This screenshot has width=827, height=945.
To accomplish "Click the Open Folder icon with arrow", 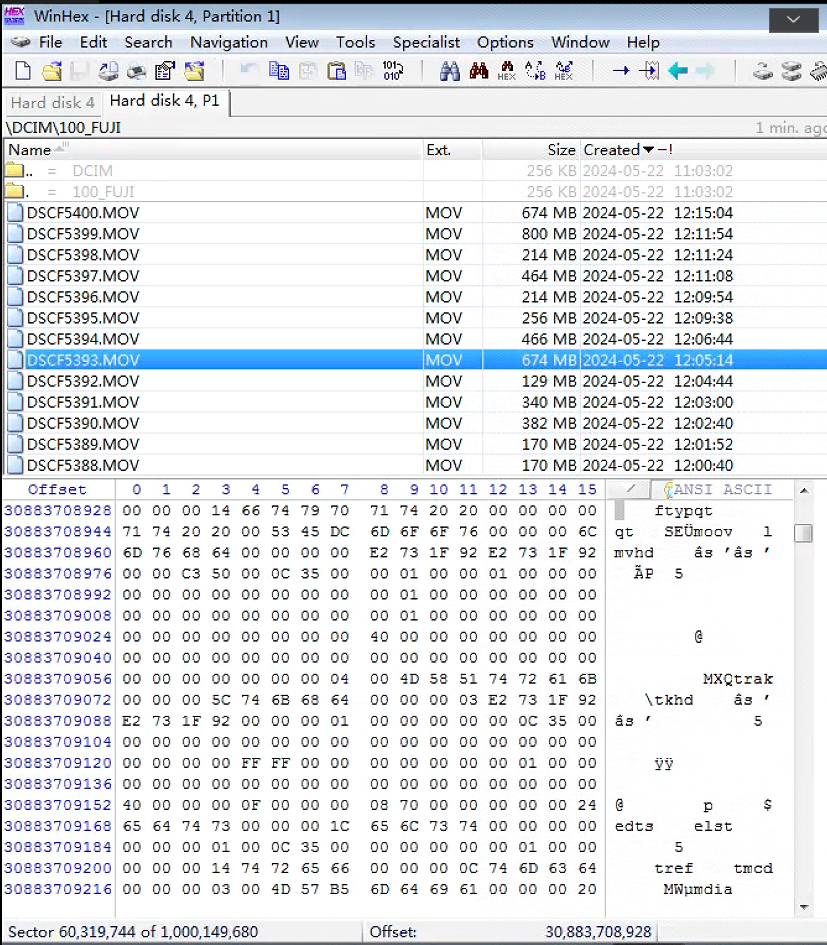I will pyautogui.click(x=194, y=71).
